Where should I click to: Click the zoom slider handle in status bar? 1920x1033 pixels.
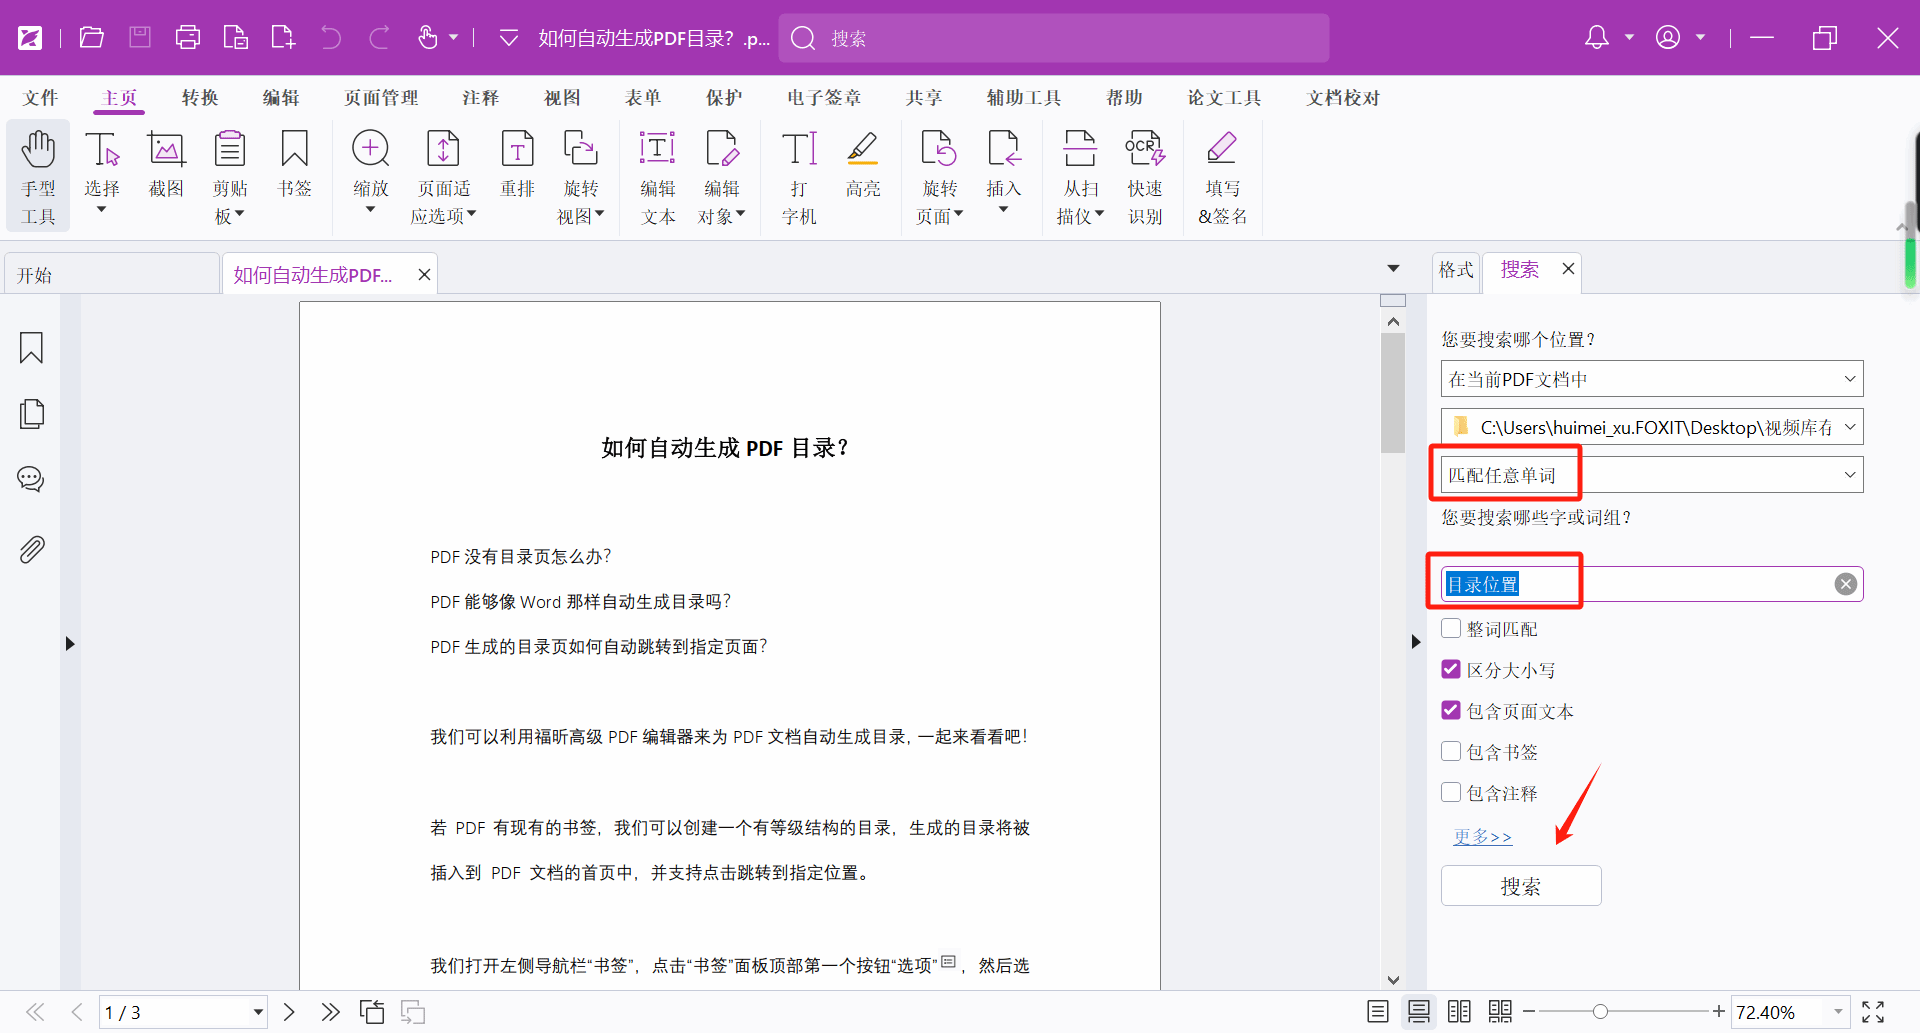tap(1600, 1012)
